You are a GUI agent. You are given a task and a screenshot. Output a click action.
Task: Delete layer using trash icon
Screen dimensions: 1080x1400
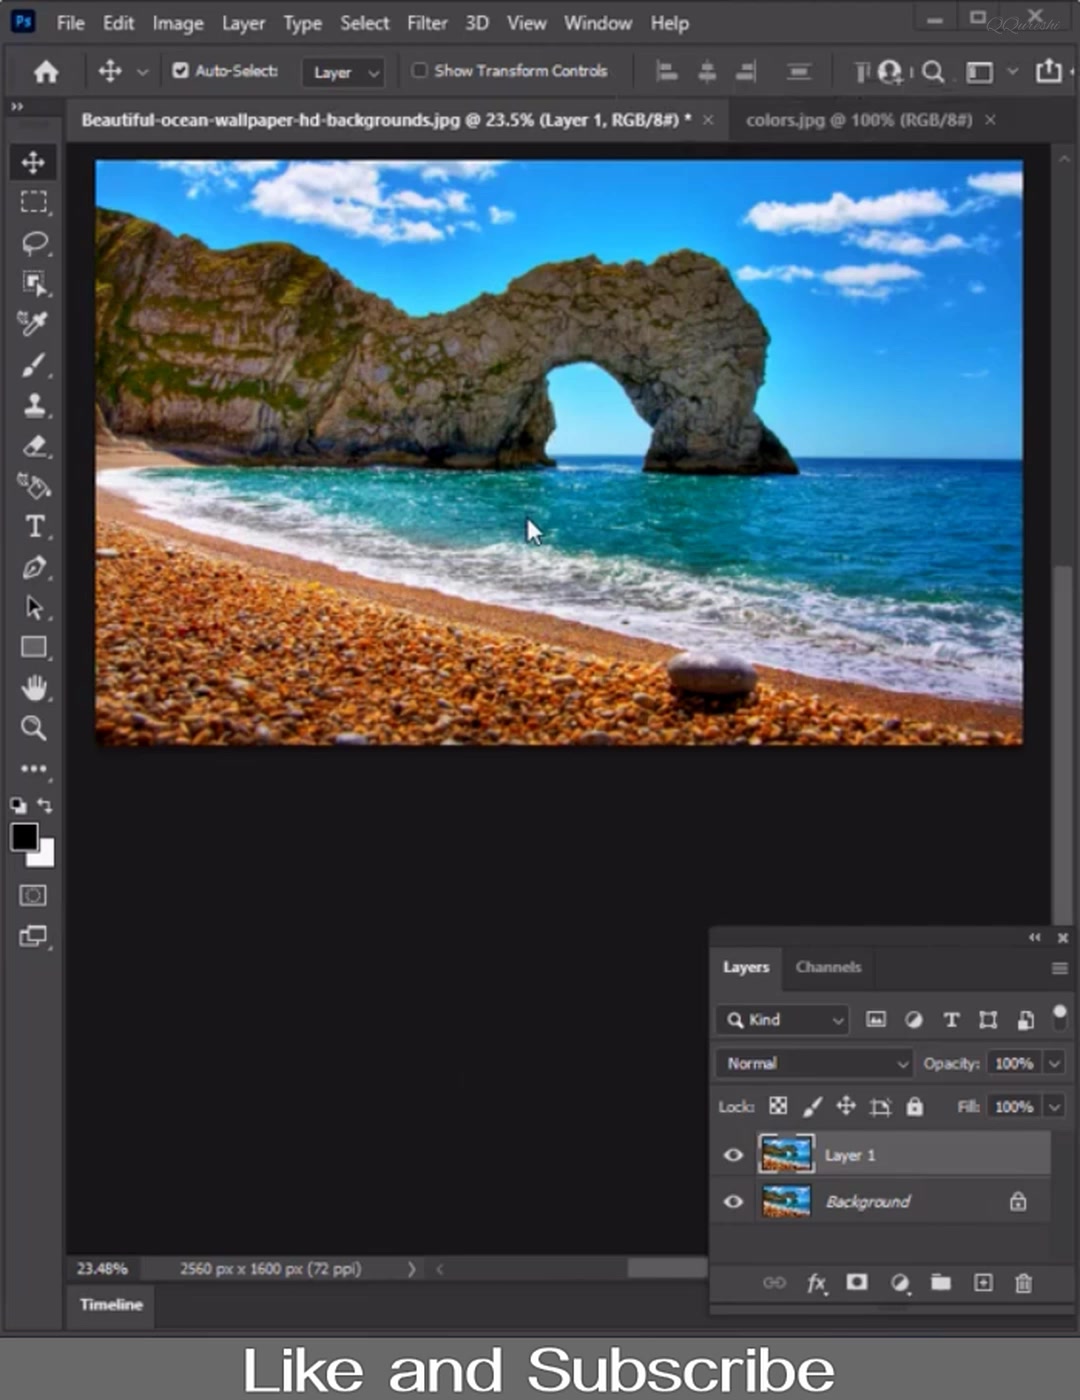pos(1023,1283)
